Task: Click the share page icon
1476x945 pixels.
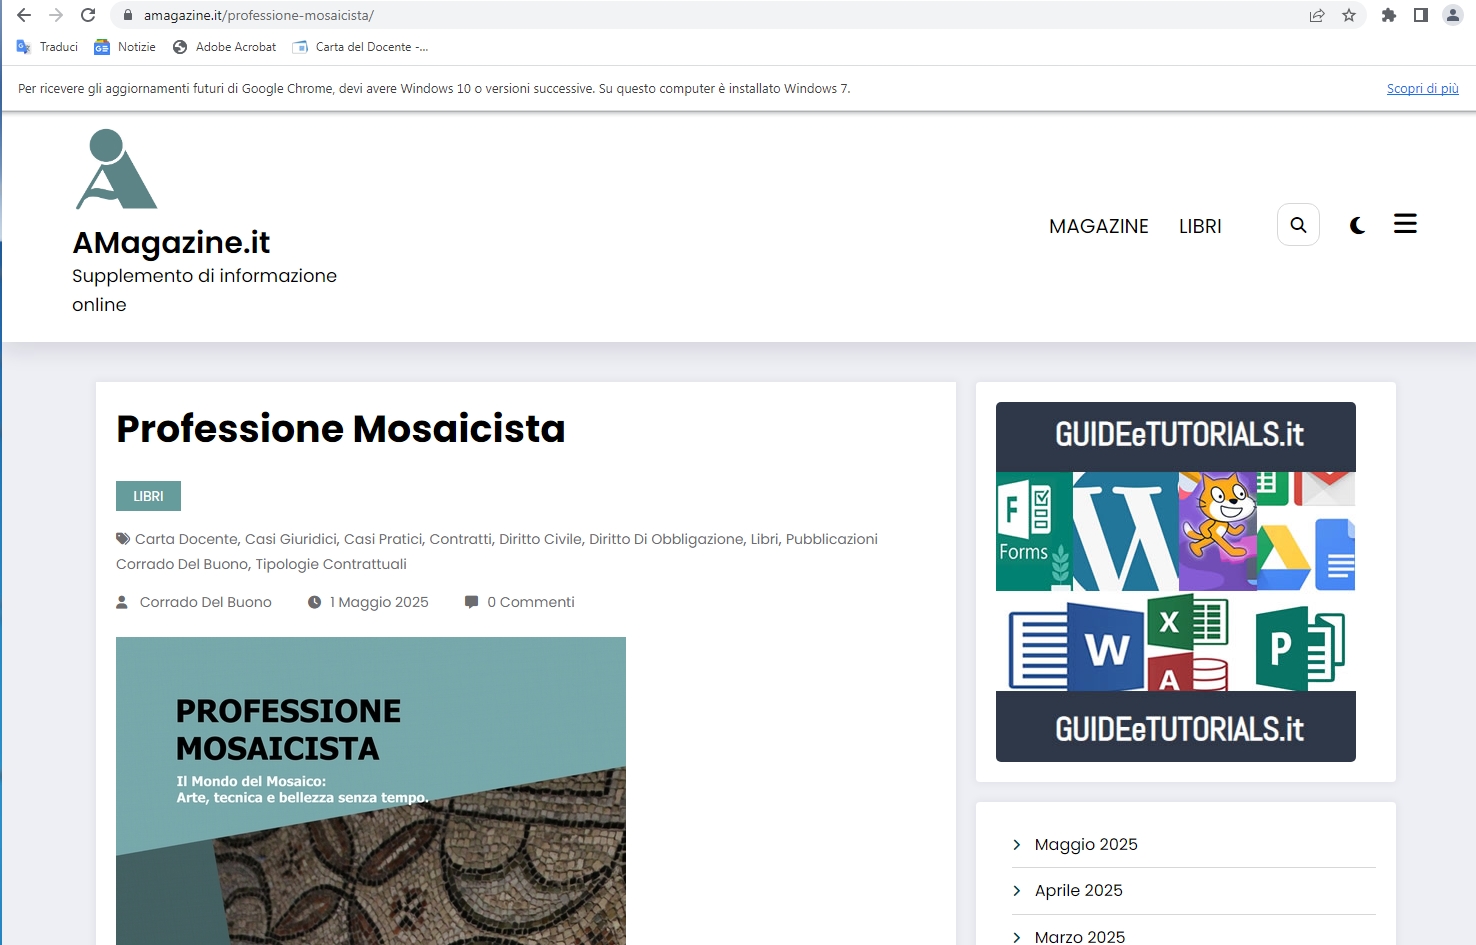Action: click(1317, 15)
